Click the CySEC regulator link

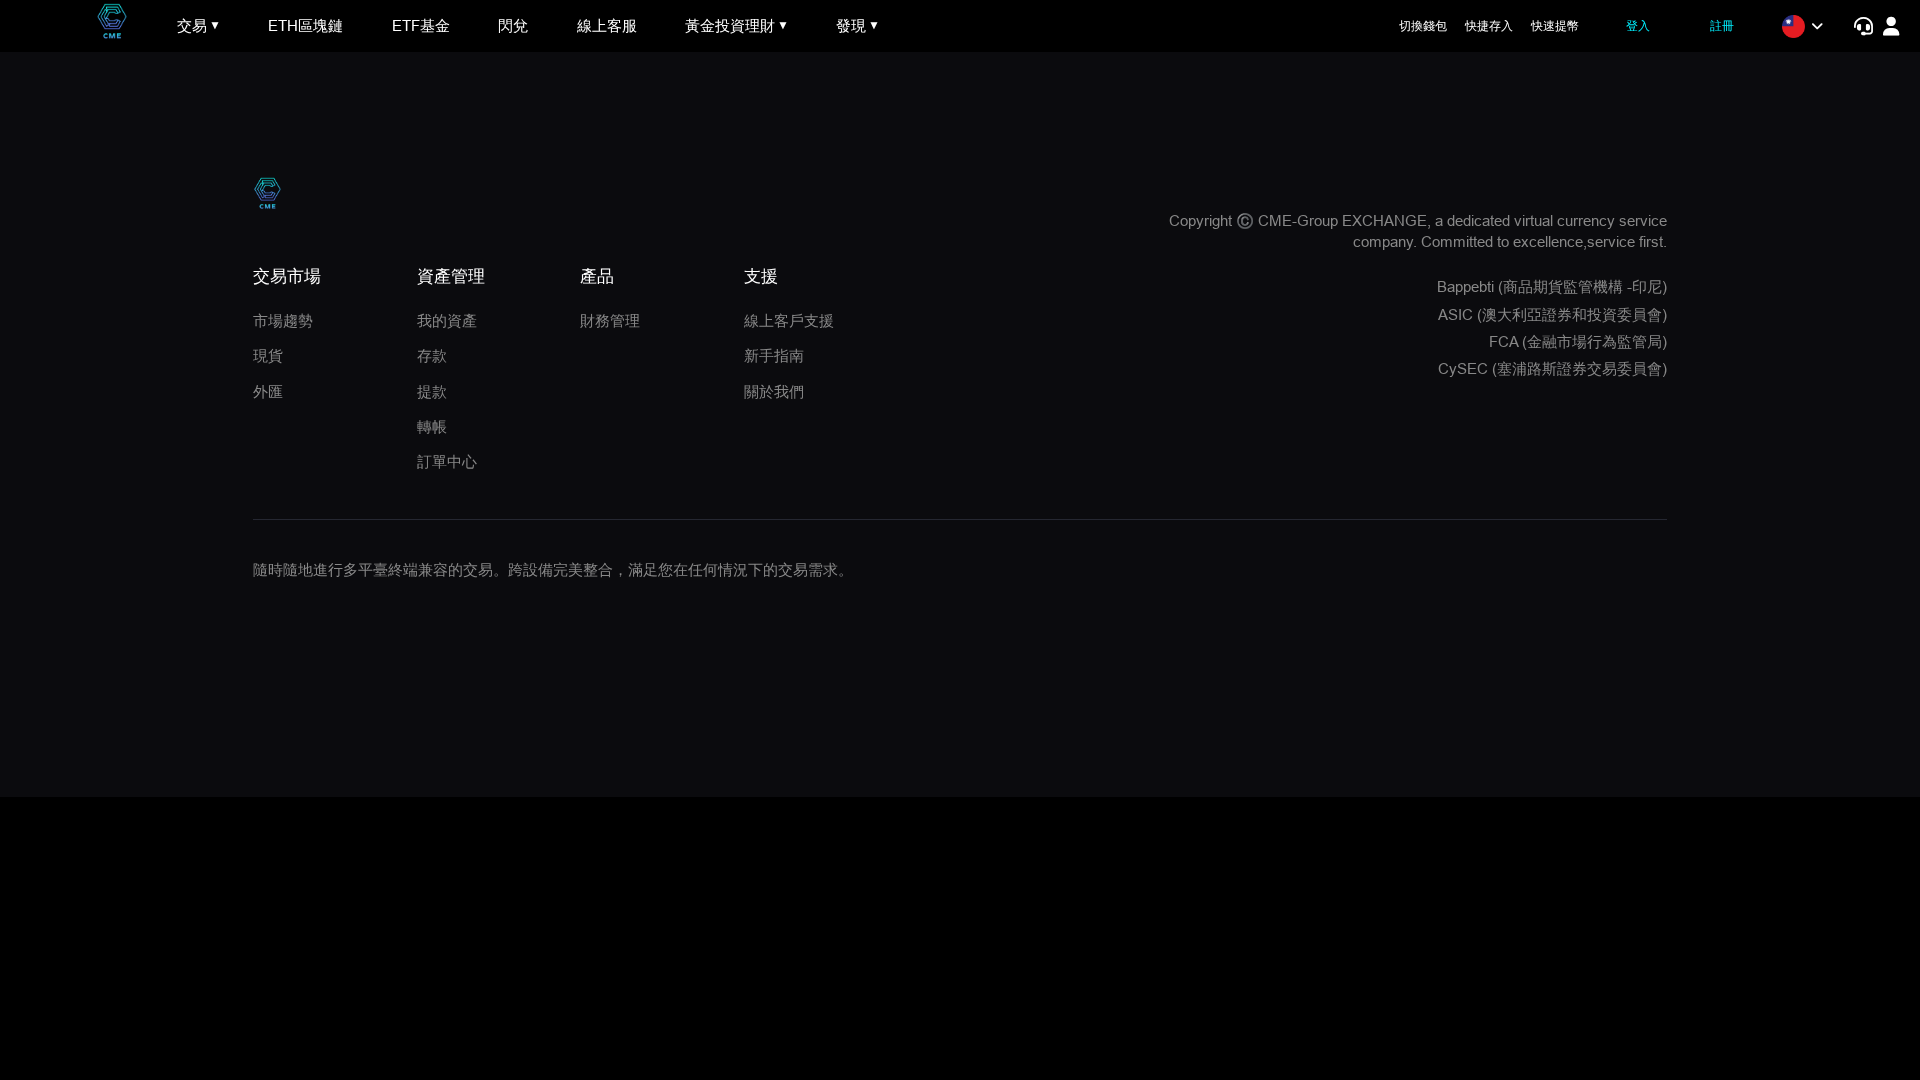coord(1552,369)
